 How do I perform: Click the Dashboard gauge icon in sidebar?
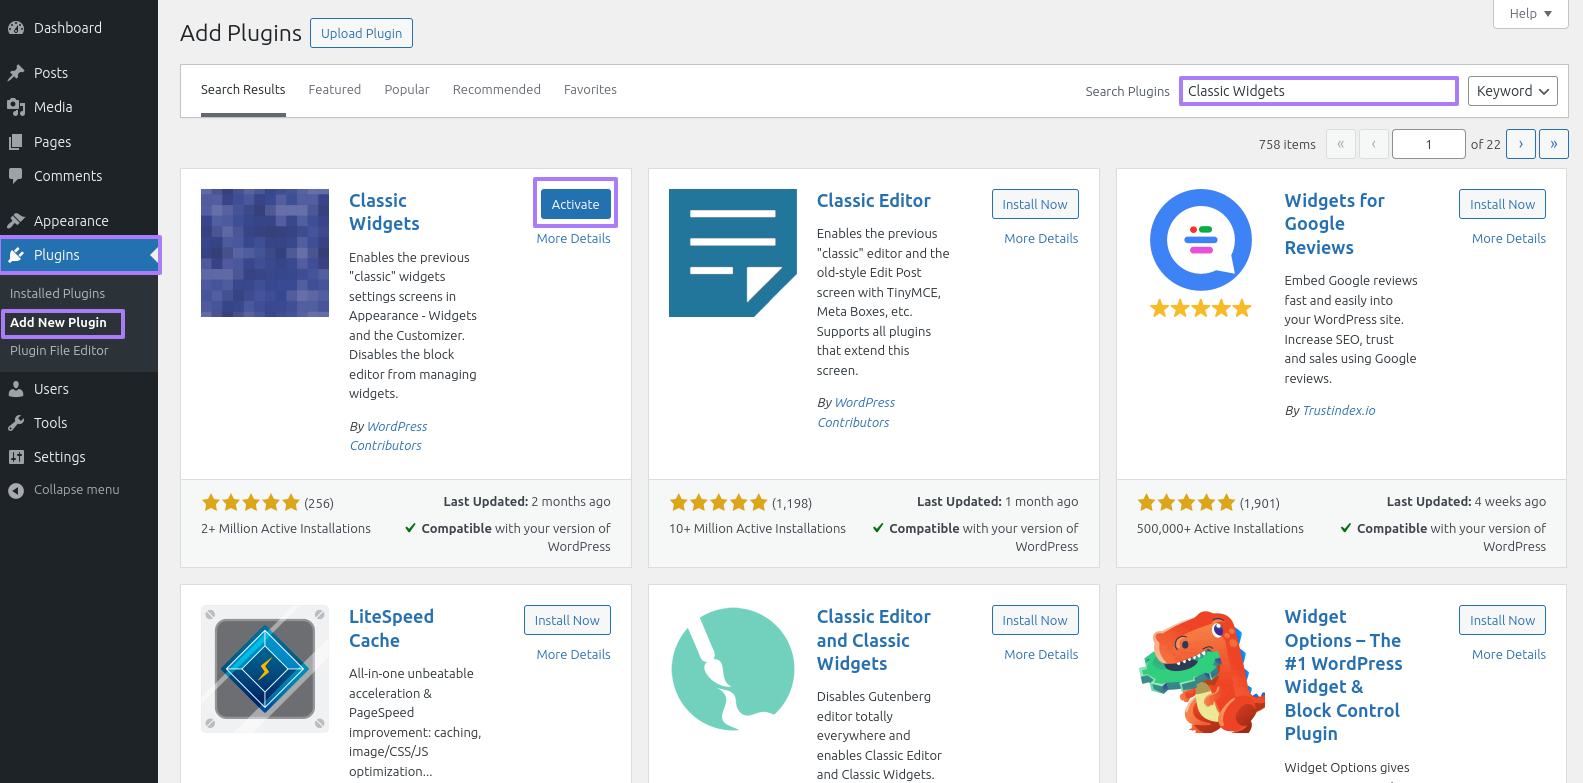(x=16, y=28)
